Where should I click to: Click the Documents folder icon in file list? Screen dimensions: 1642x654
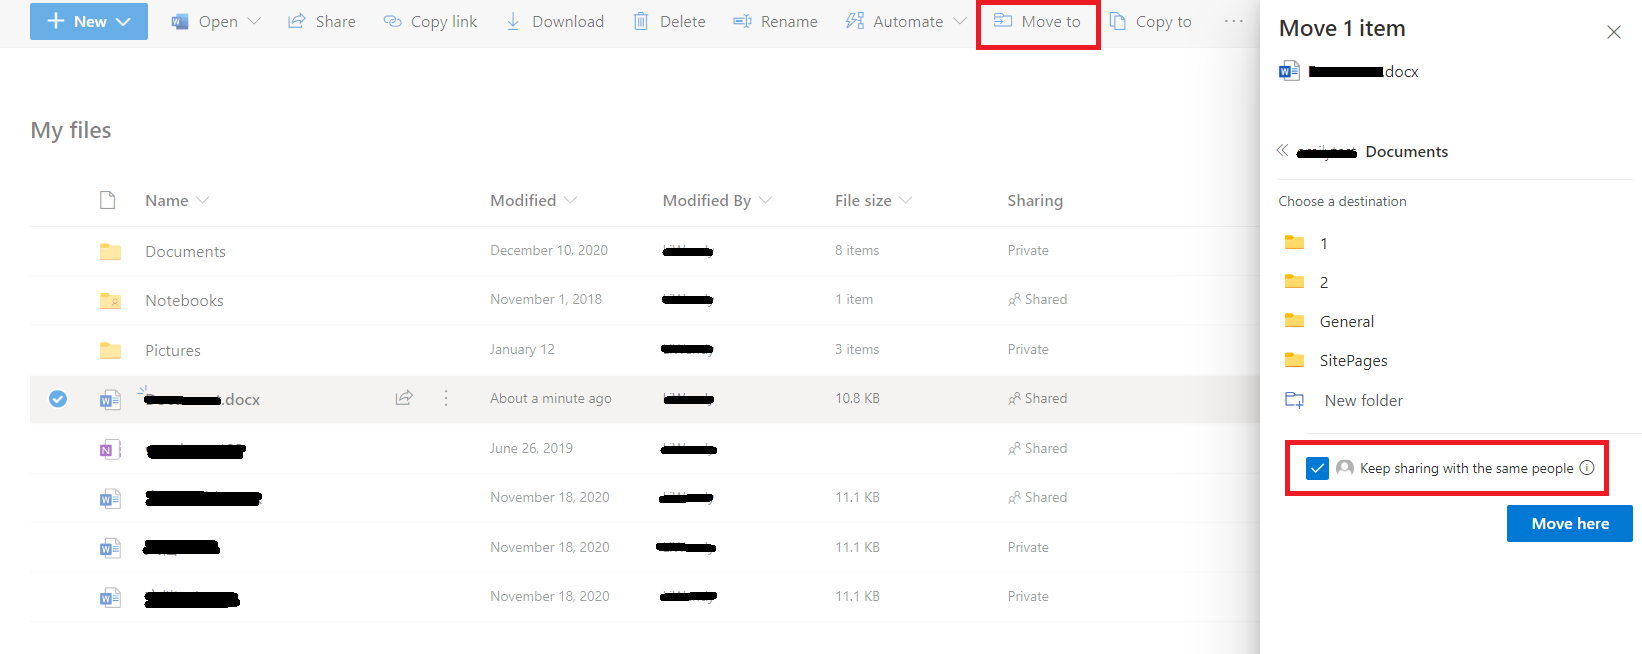pyautogui.click(x=110, y=251)
